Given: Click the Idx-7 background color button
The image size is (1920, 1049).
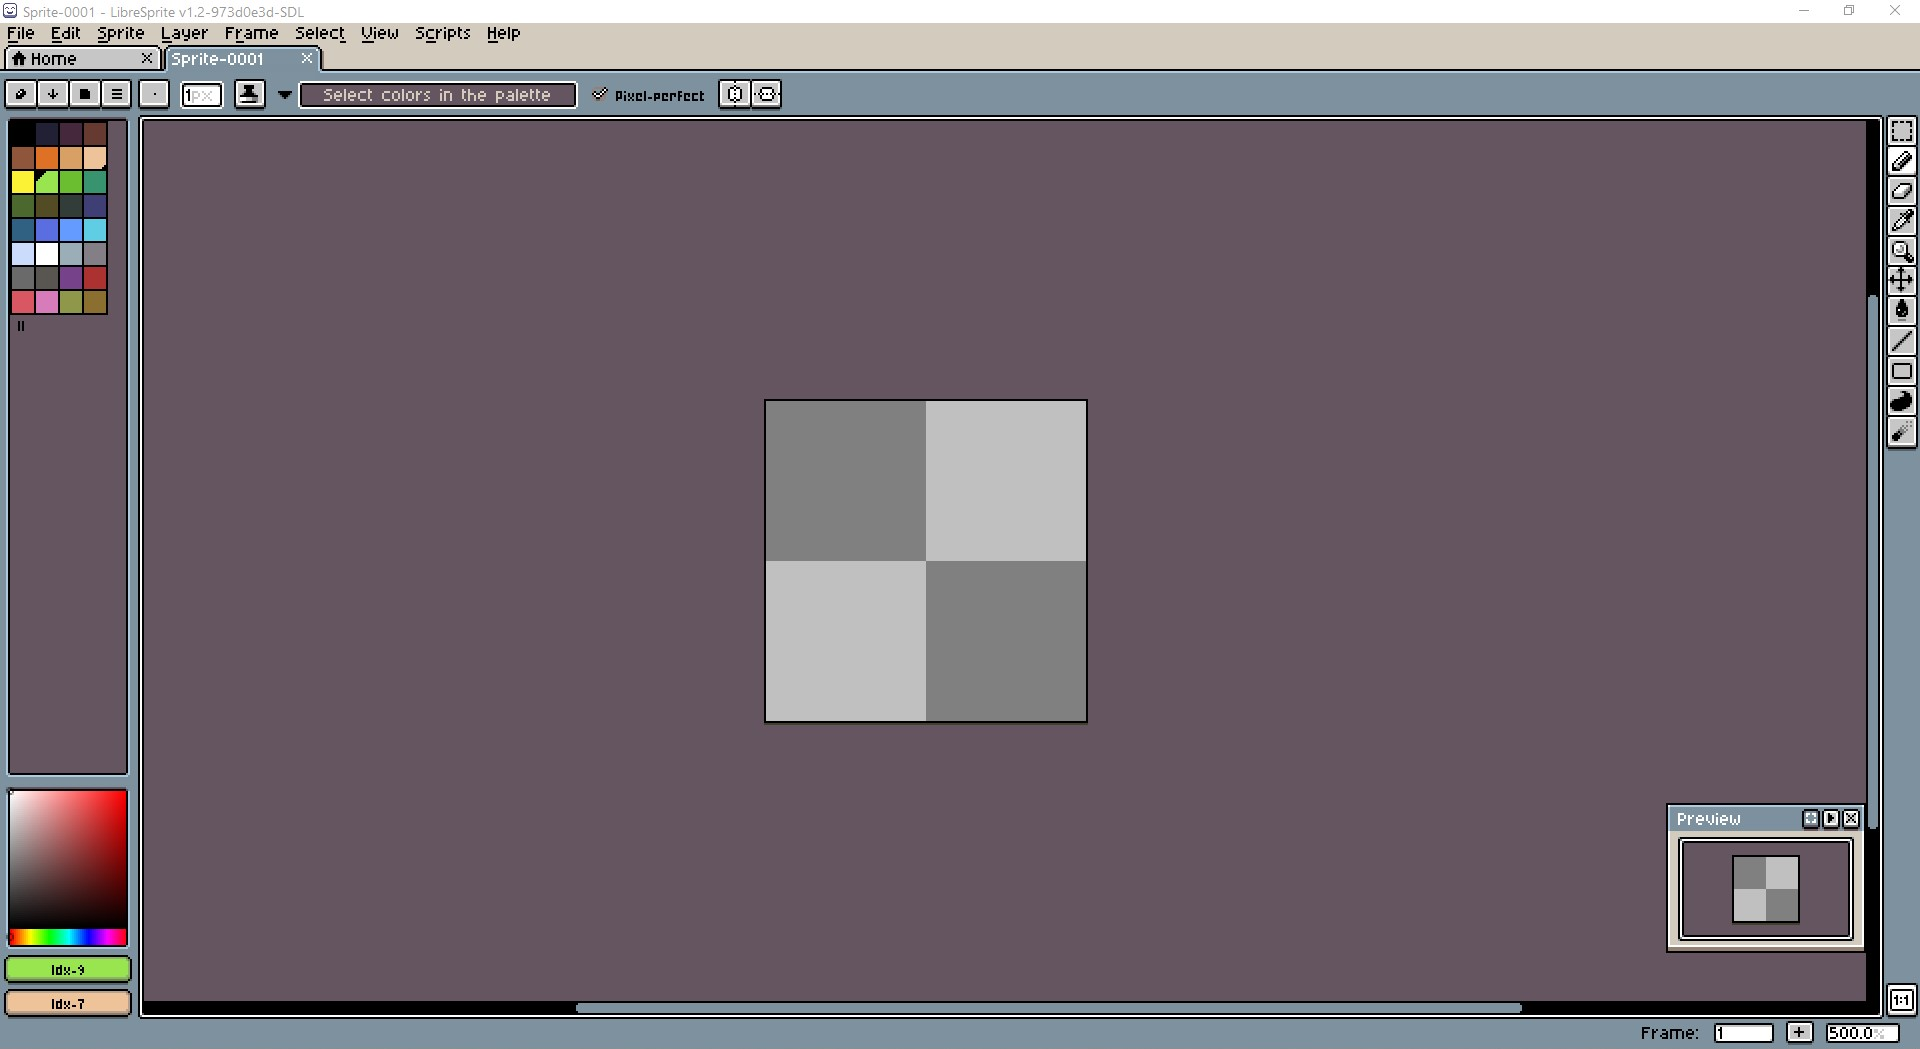Looking at the screenshot, I should [68, 1003].
